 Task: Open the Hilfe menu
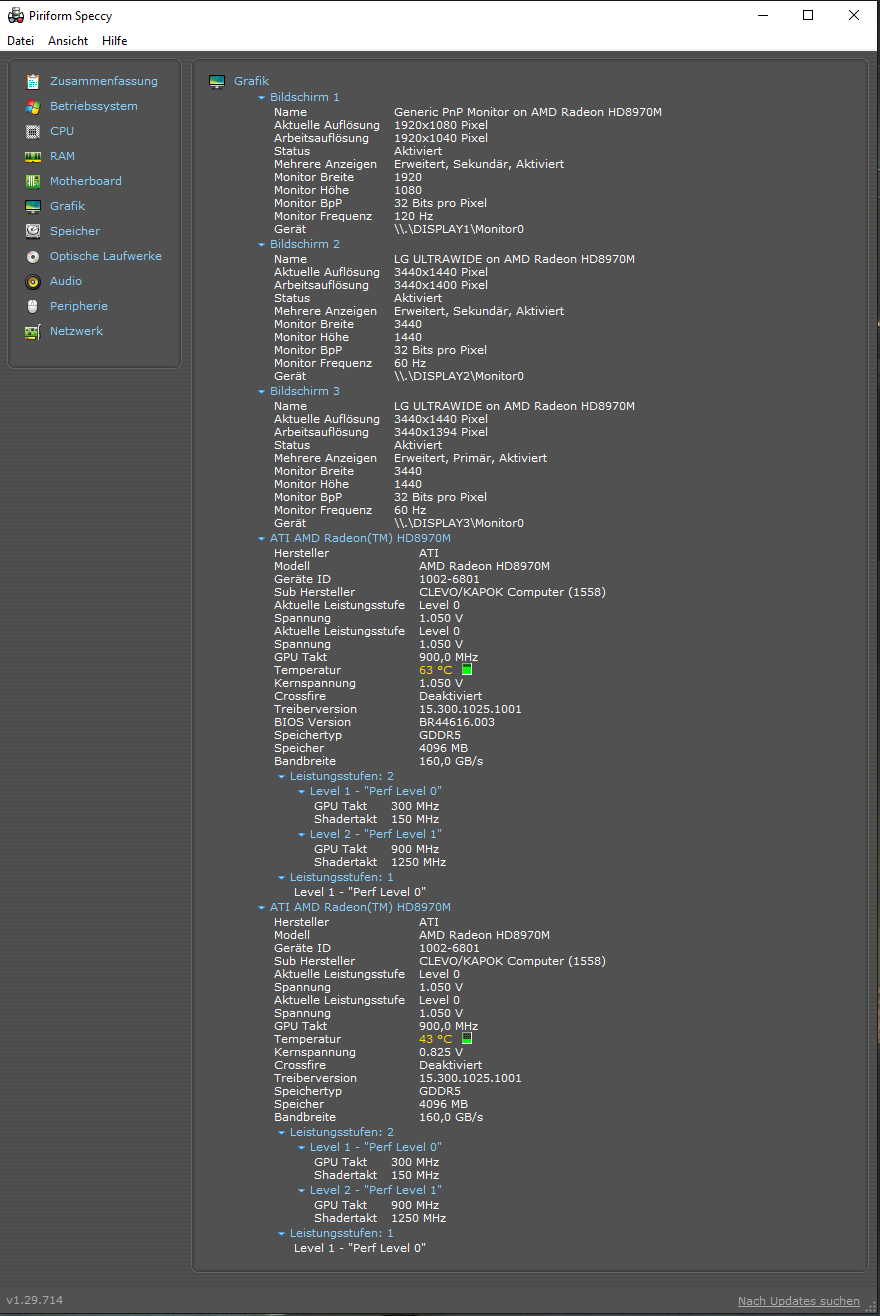point(114,41)
